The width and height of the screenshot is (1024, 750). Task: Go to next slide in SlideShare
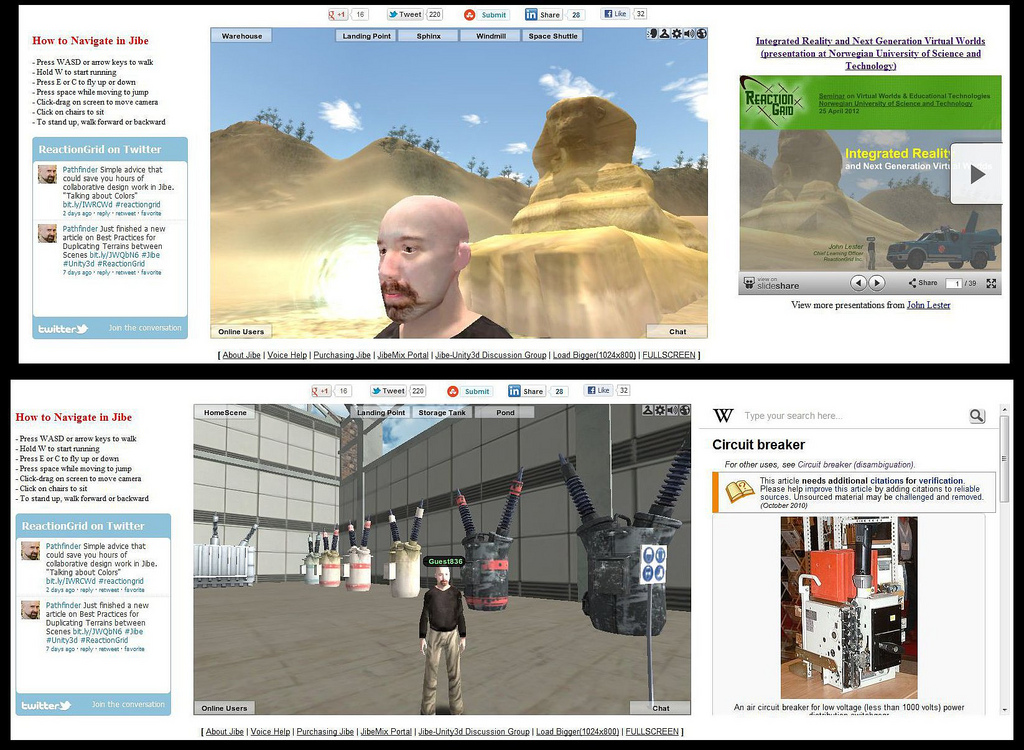click(x=877, y=283)
